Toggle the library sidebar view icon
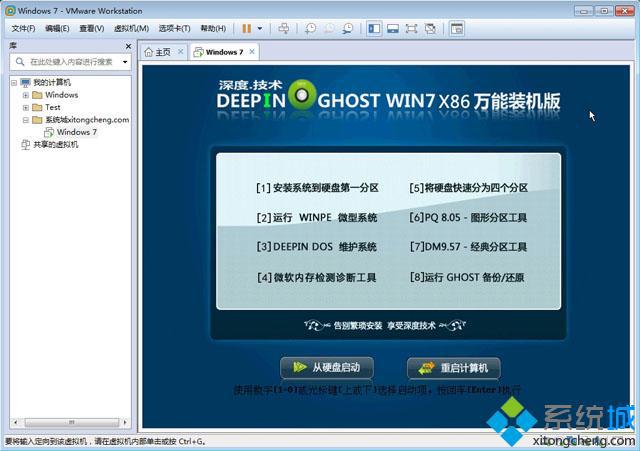This screenshot has width=640, height=451. [374, 29]
